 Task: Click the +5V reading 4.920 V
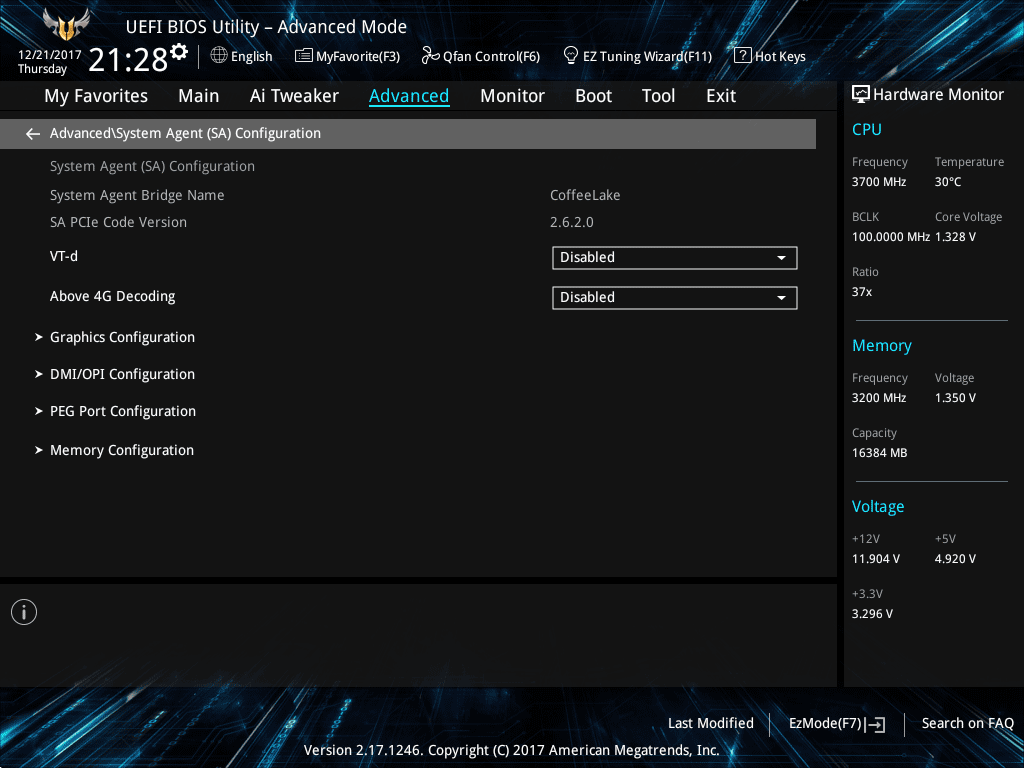955,558
